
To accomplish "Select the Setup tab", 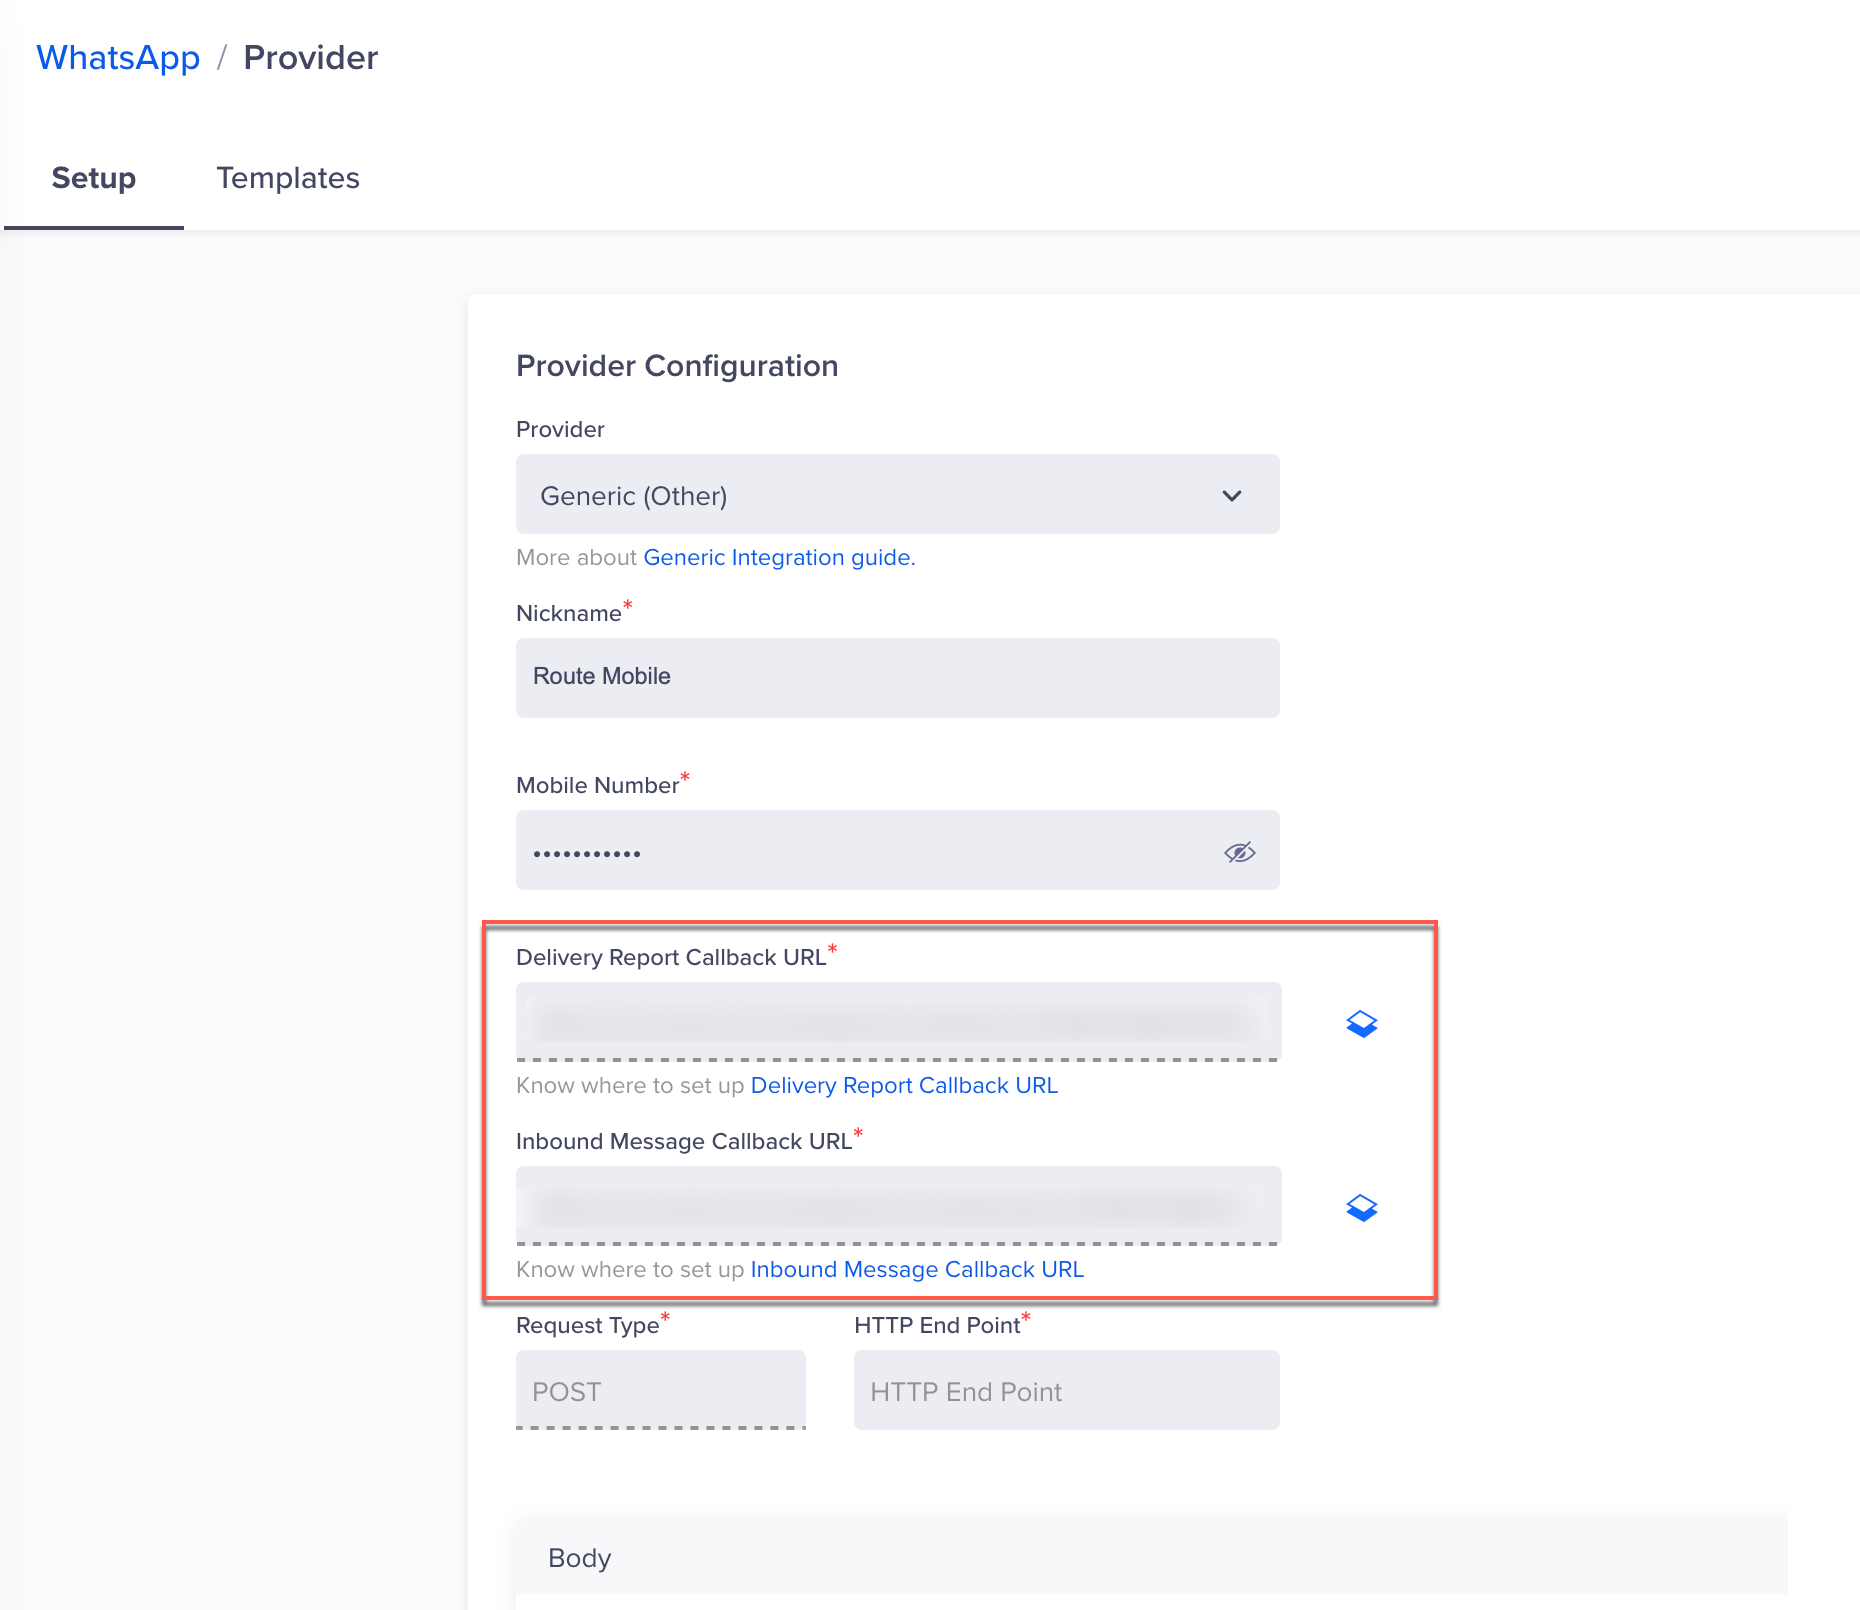I will 93,178.
